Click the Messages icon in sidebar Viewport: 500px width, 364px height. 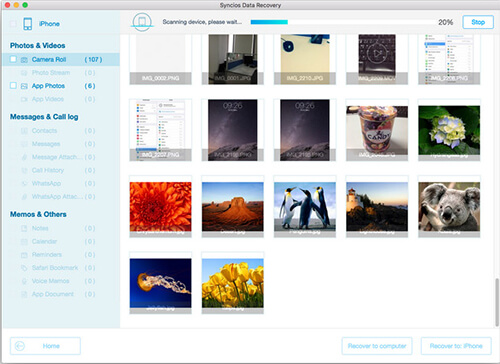tap(24, 144)
